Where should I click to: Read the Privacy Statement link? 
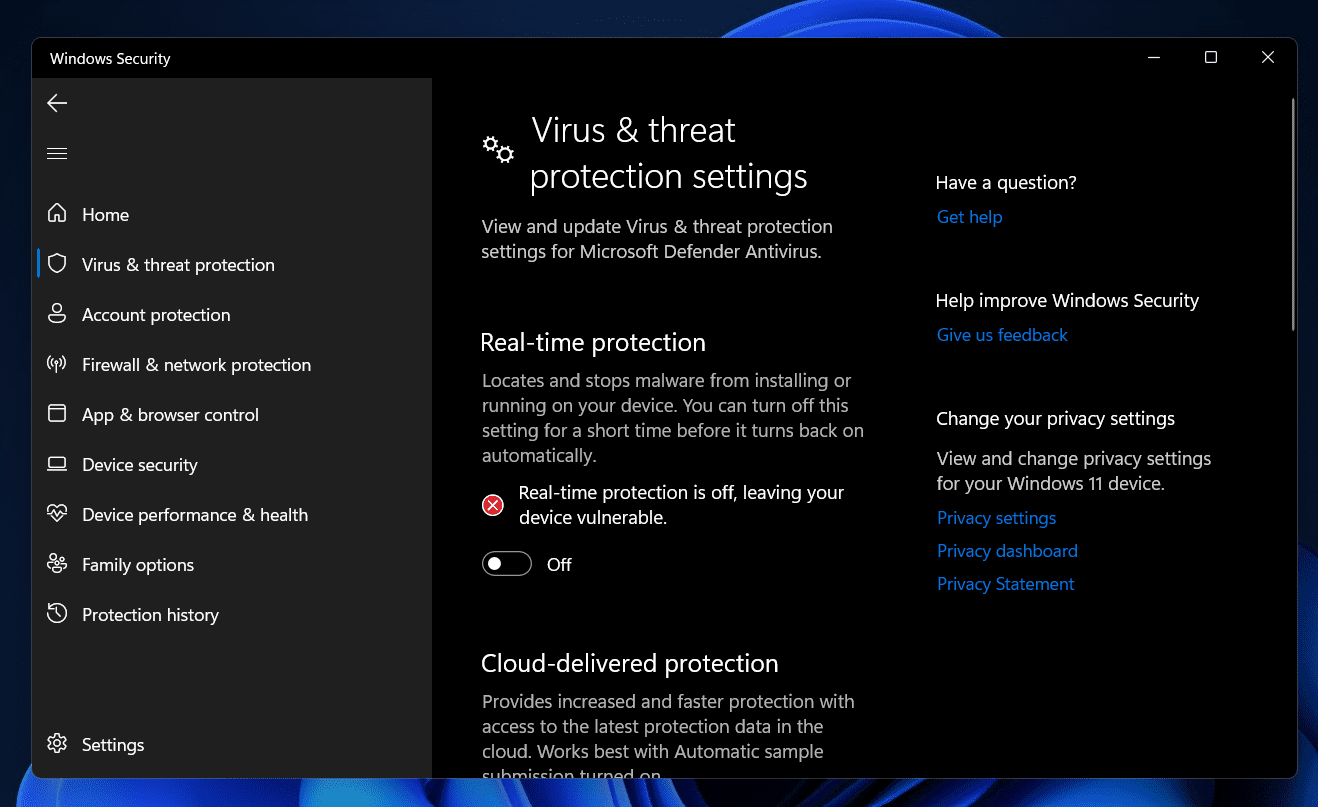click(x=1005, y=584)
